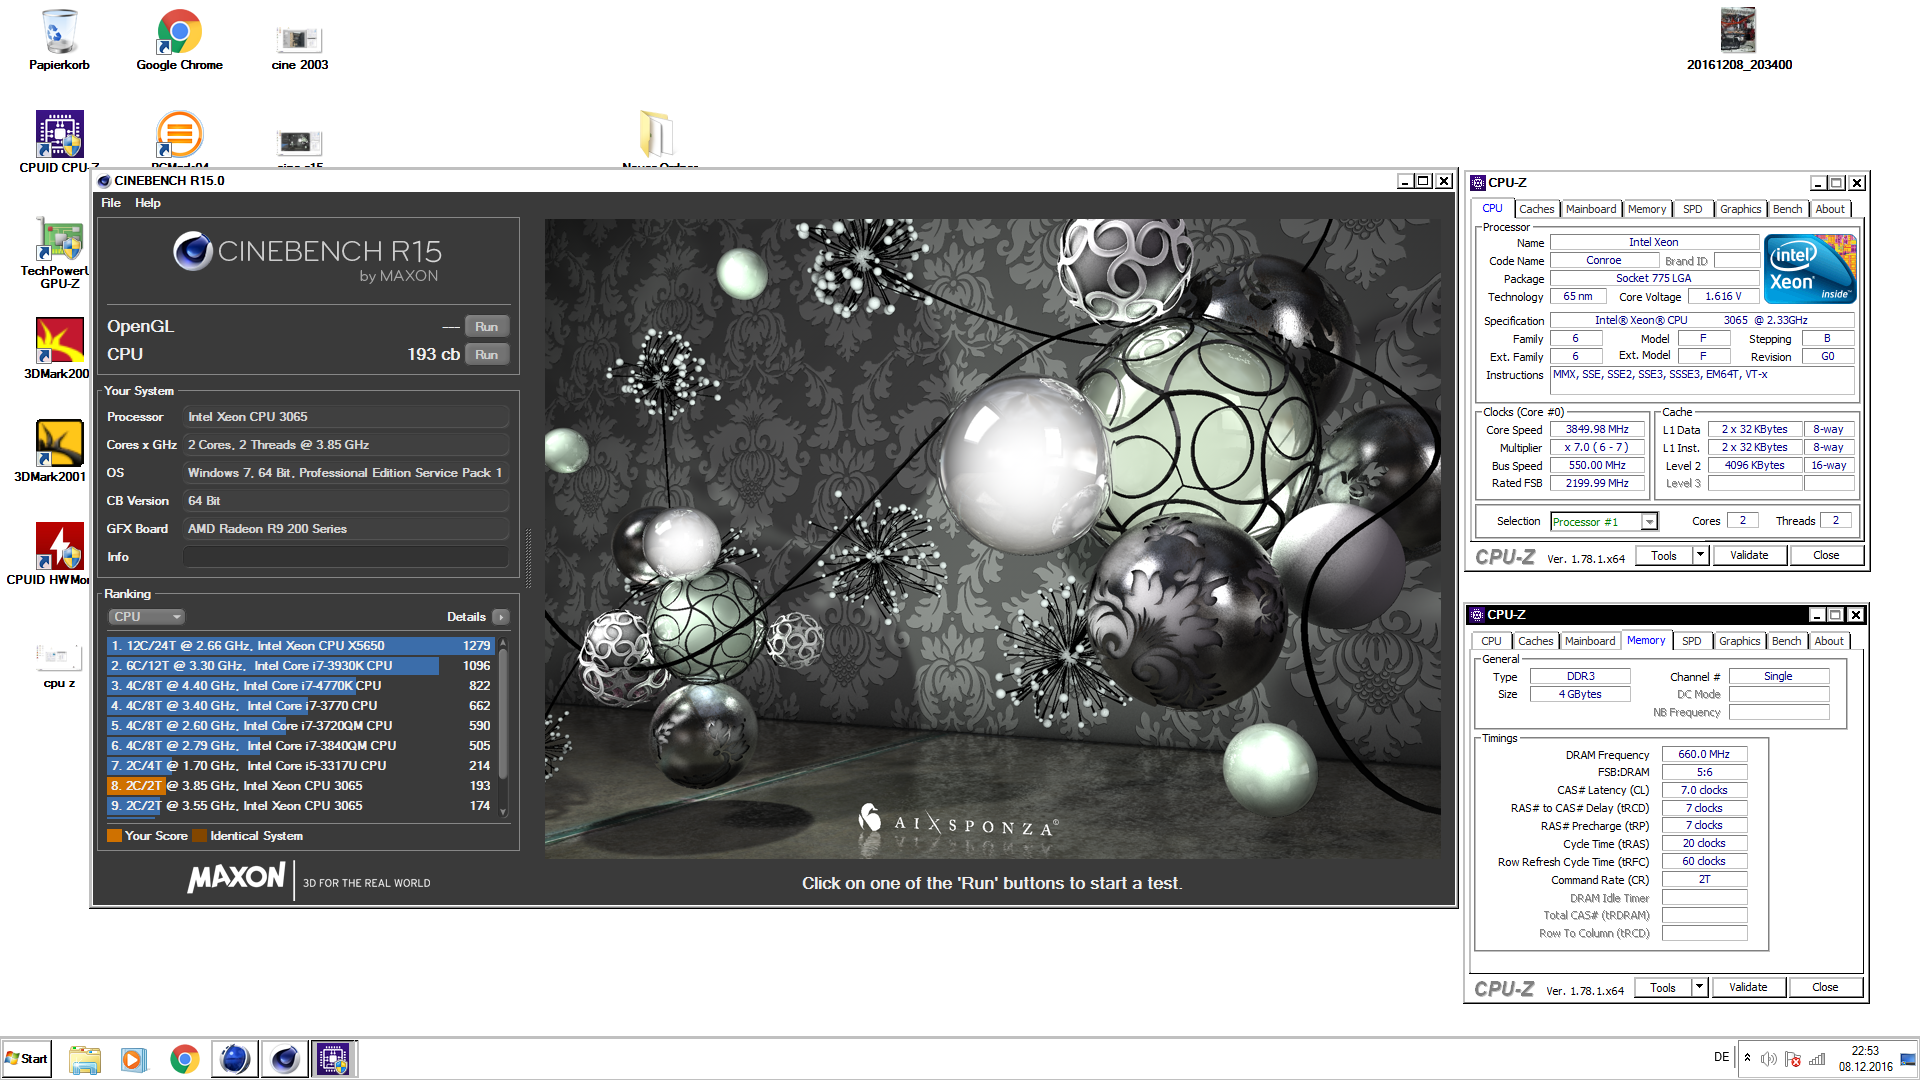Open SPD tab in lower CPU-Z
Viewport: 1920px width, 1080px height.
click(1691, 641)
